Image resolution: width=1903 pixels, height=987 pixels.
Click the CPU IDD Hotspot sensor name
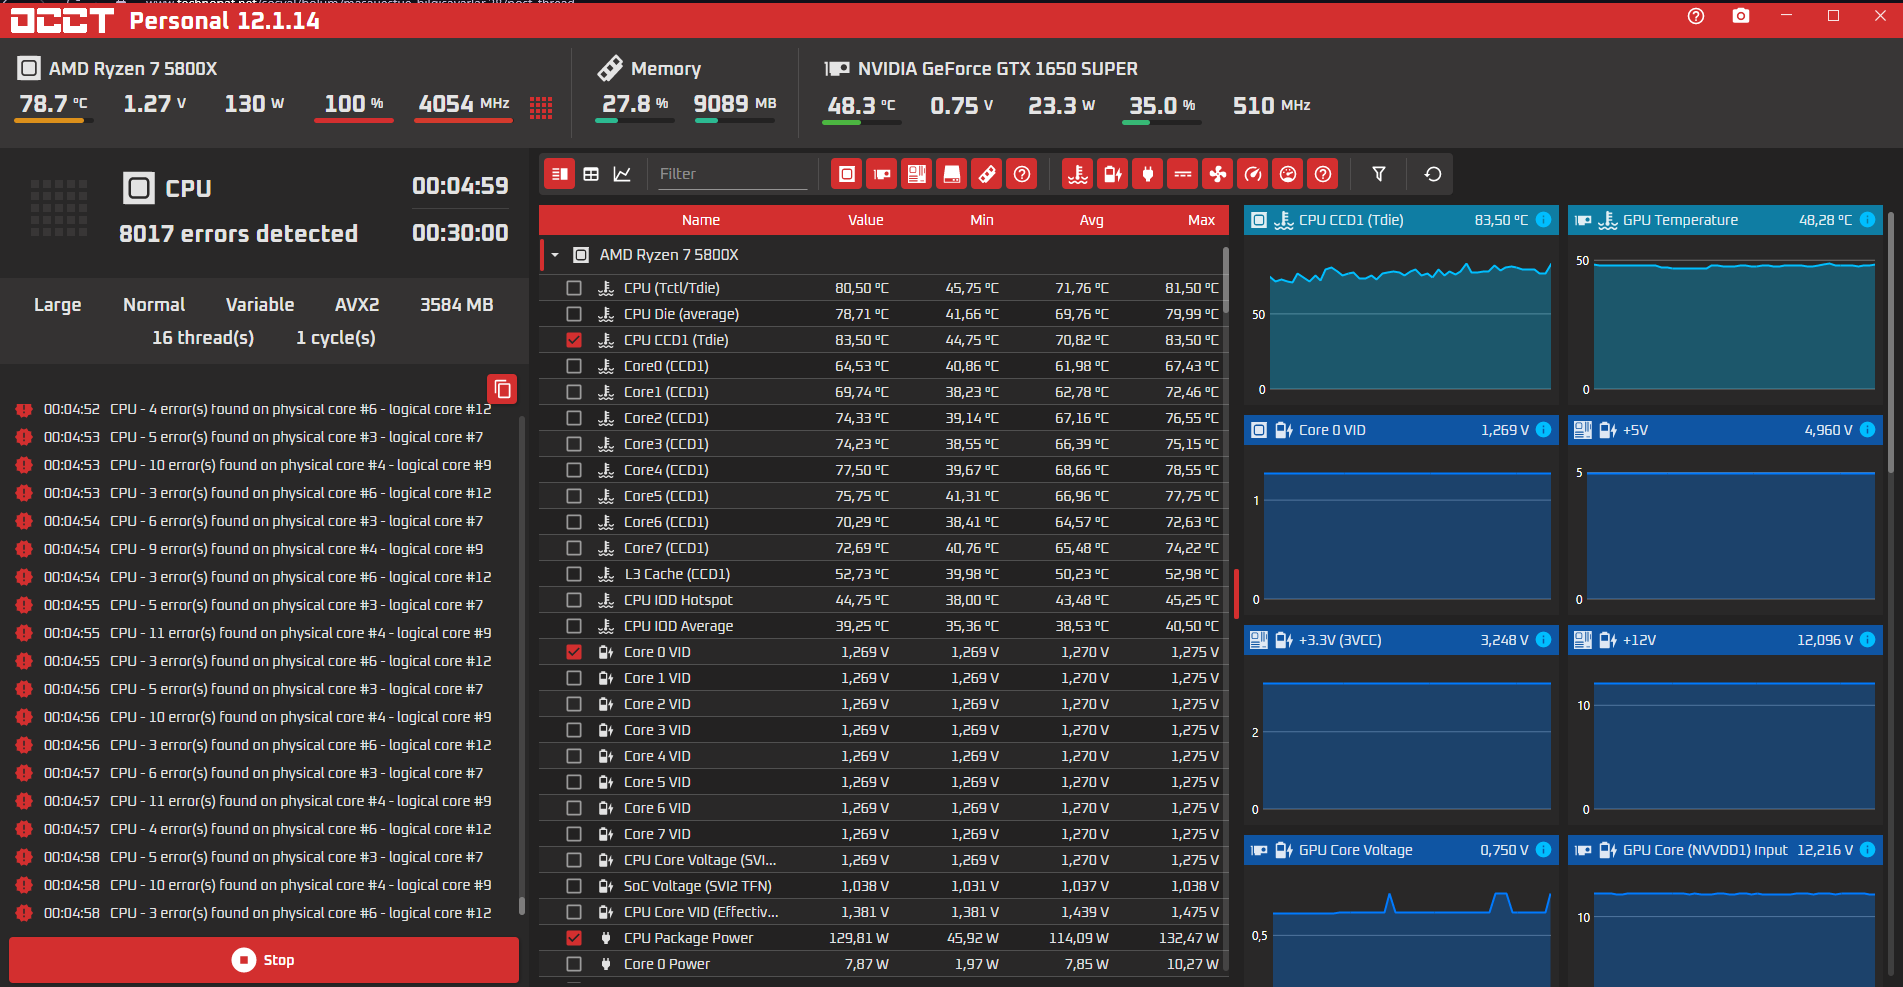[x=678, y=600]
